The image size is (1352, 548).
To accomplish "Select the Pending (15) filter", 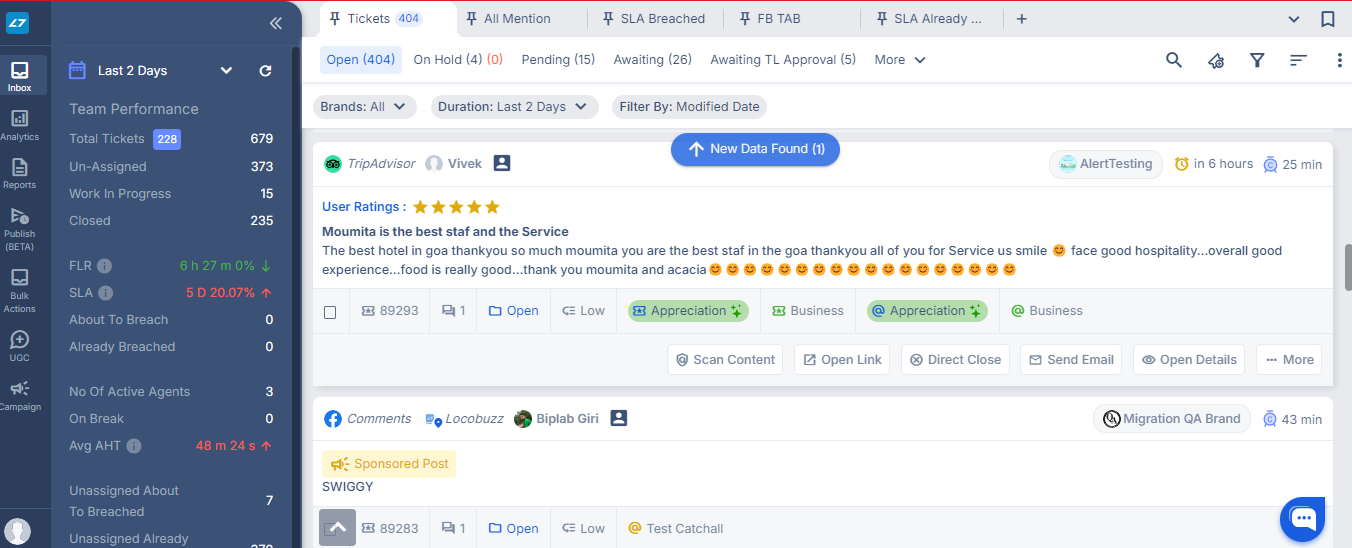I will (x=558, y=60).
